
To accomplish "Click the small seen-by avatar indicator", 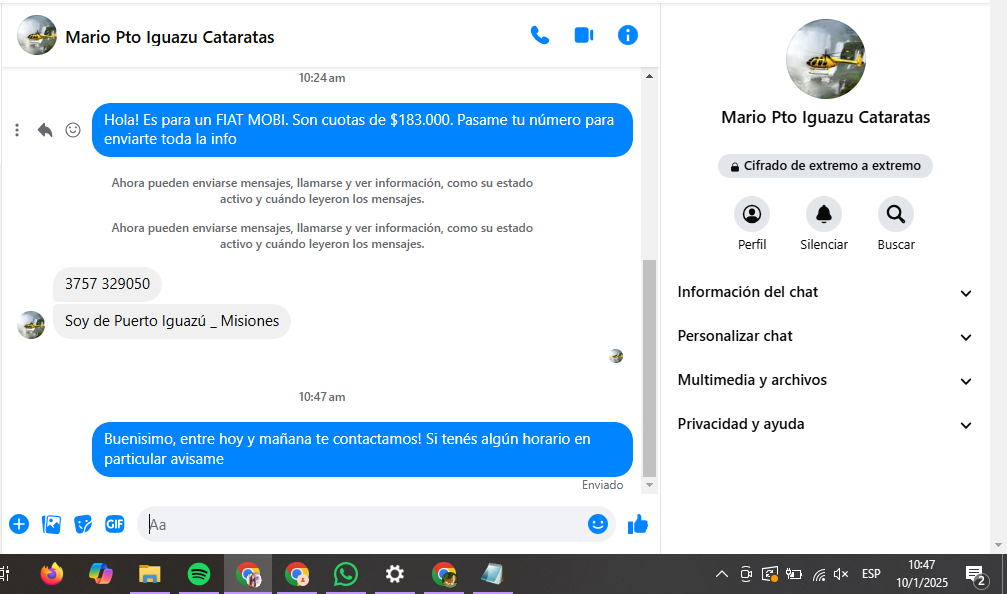I will [616, 356].
